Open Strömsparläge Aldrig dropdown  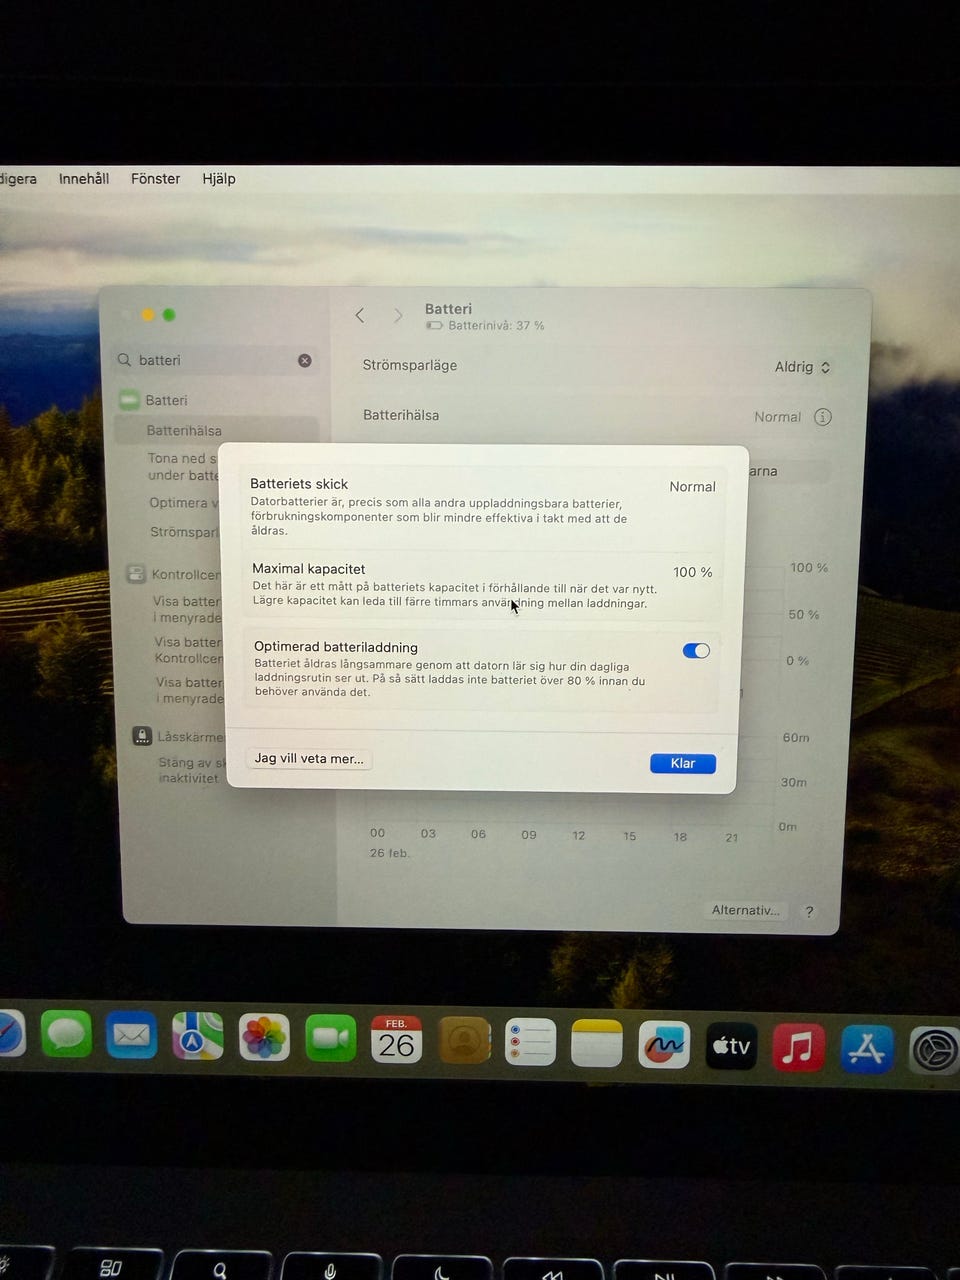click(802, 367)
